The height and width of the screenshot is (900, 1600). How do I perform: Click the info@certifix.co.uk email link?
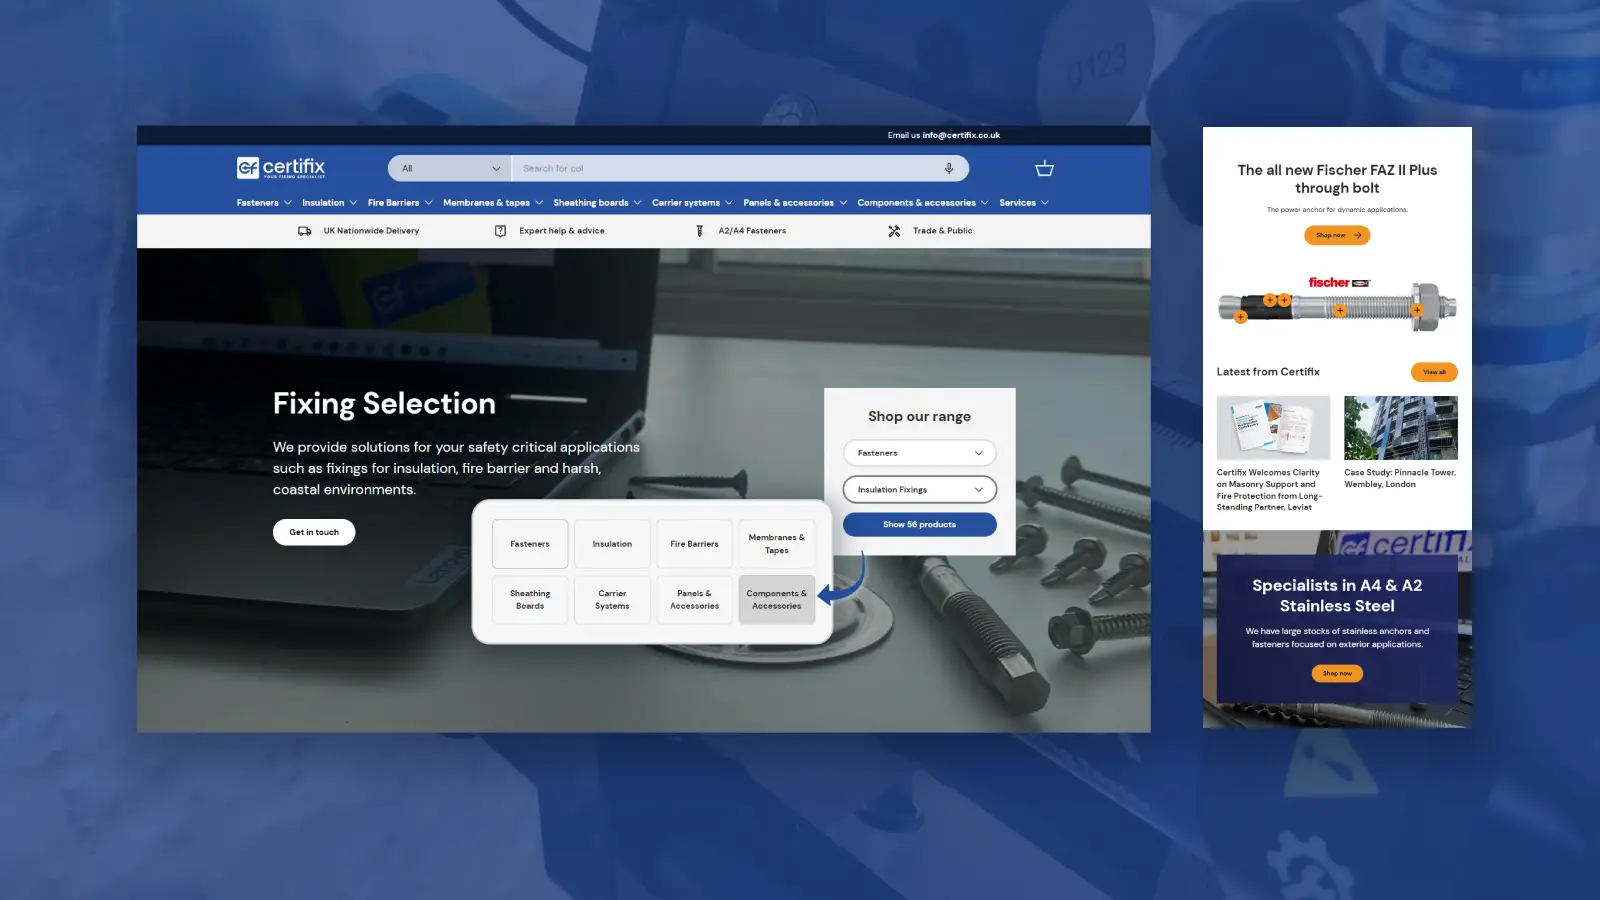pos(961,135)
